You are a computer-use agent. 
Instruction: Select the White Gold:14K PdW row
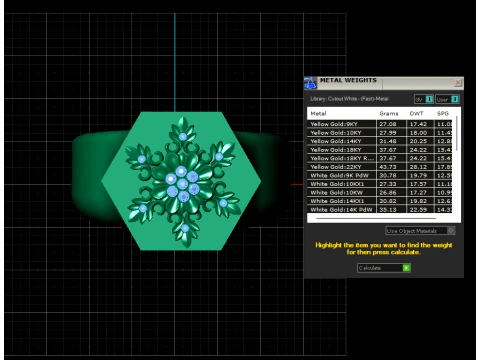pyautogui.click(x=380, y=210)
